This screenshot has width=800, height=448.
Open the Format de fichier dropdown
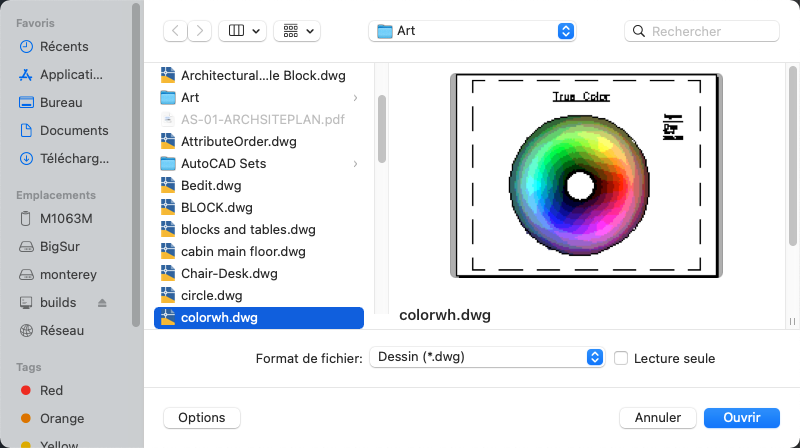(x=487, y=357)
